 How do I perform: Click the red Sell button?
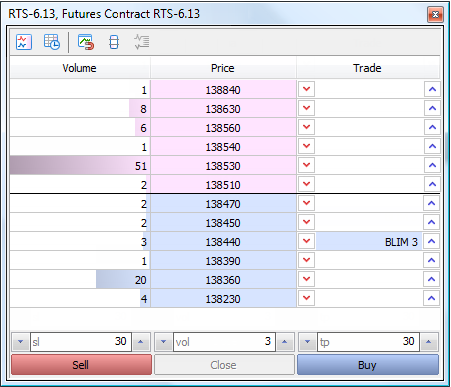tap(81, 365)
